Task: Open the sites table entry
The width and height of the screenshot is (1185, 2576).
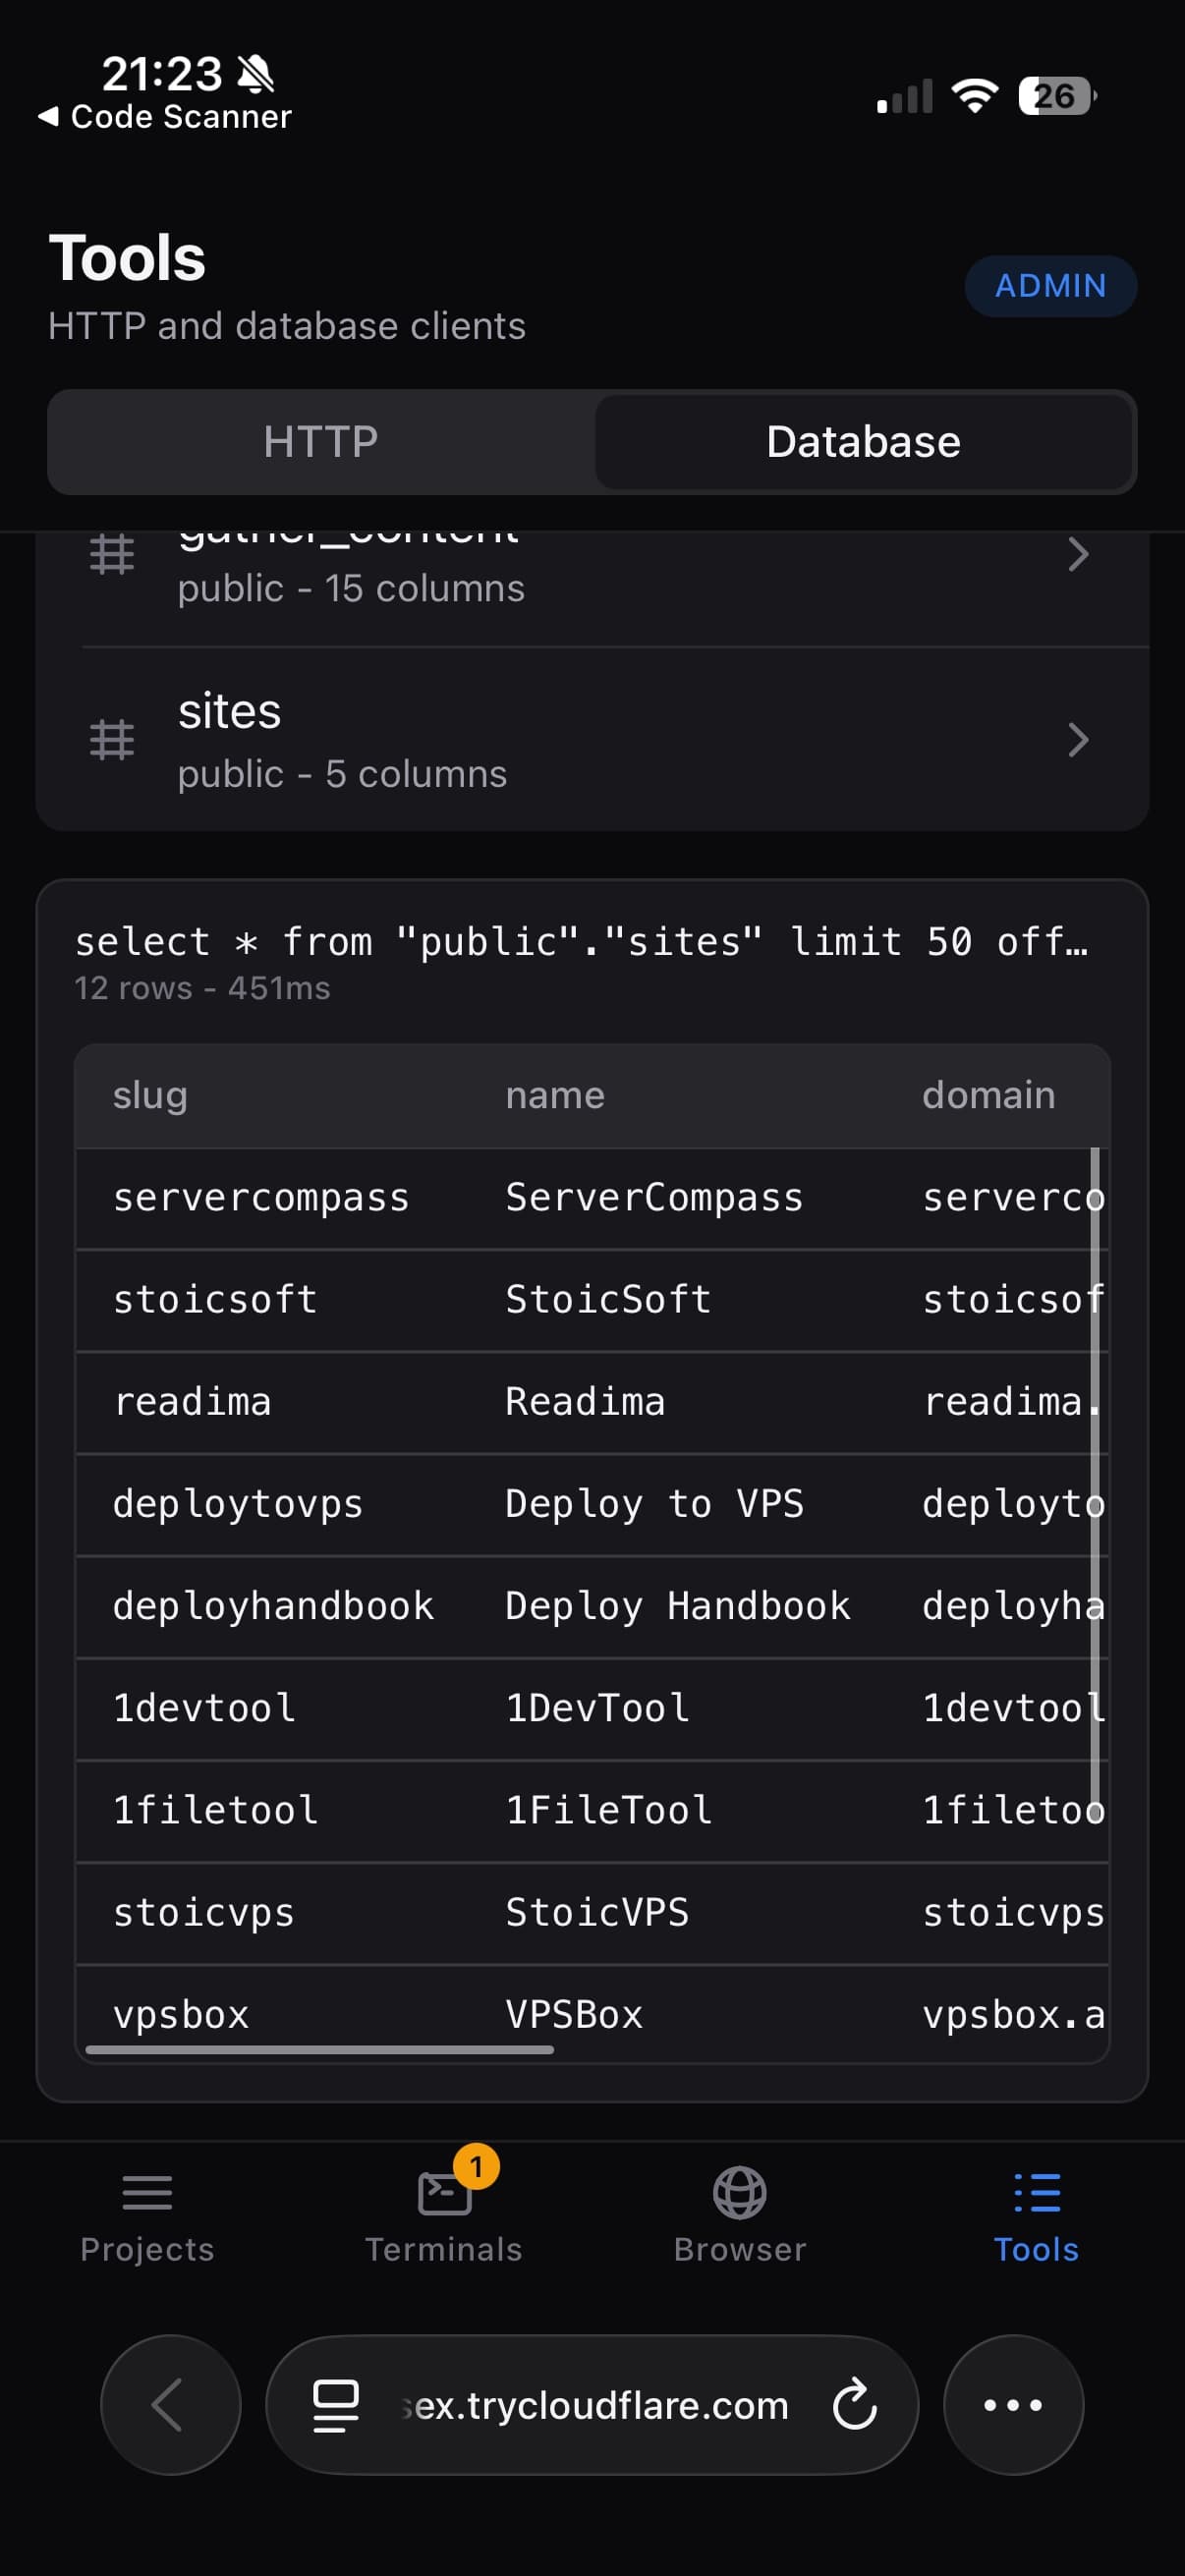Action: point(592,740)
